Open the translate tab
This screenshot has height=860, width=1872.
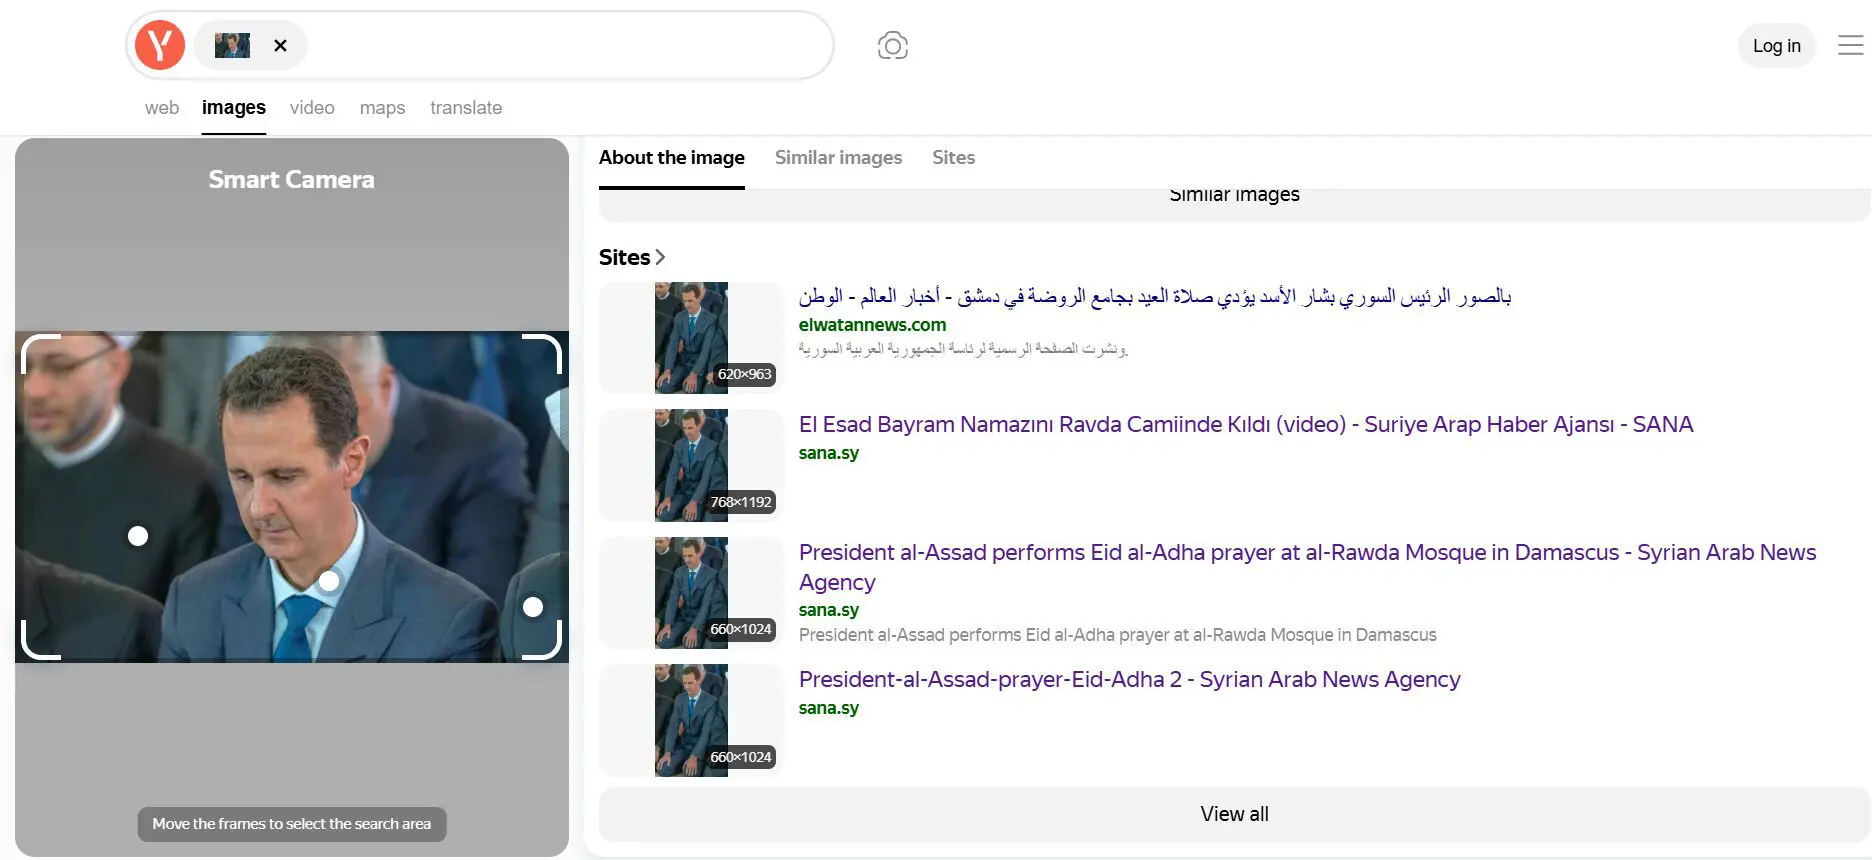pyautogui.click(x=466, y=108)
